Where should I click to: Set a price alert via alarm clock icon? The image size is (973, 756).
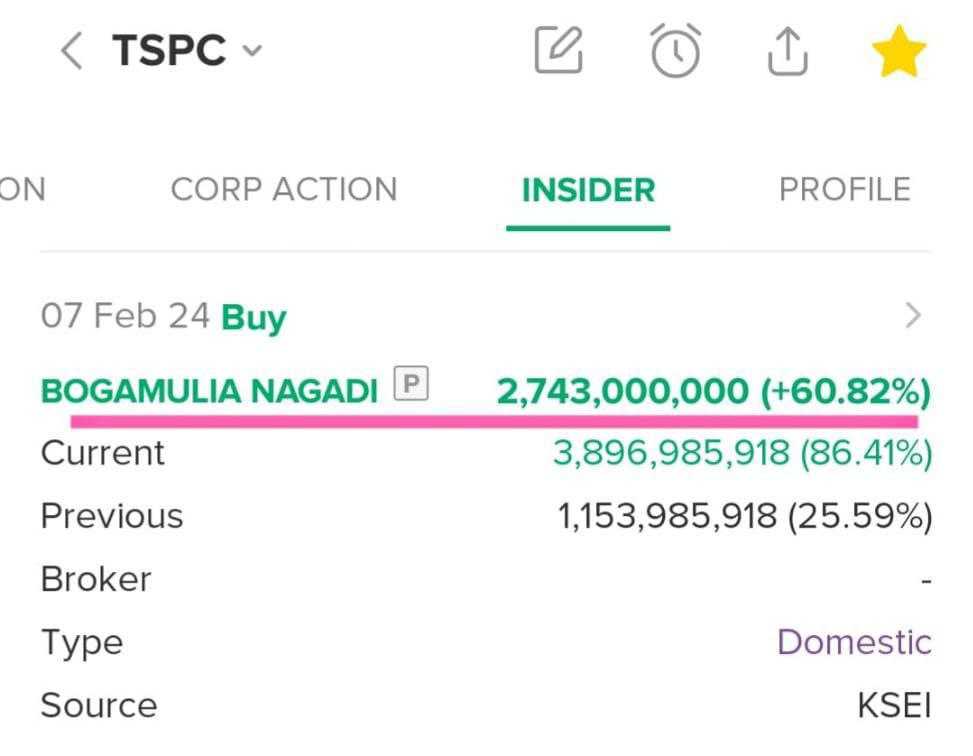[676, 50]
